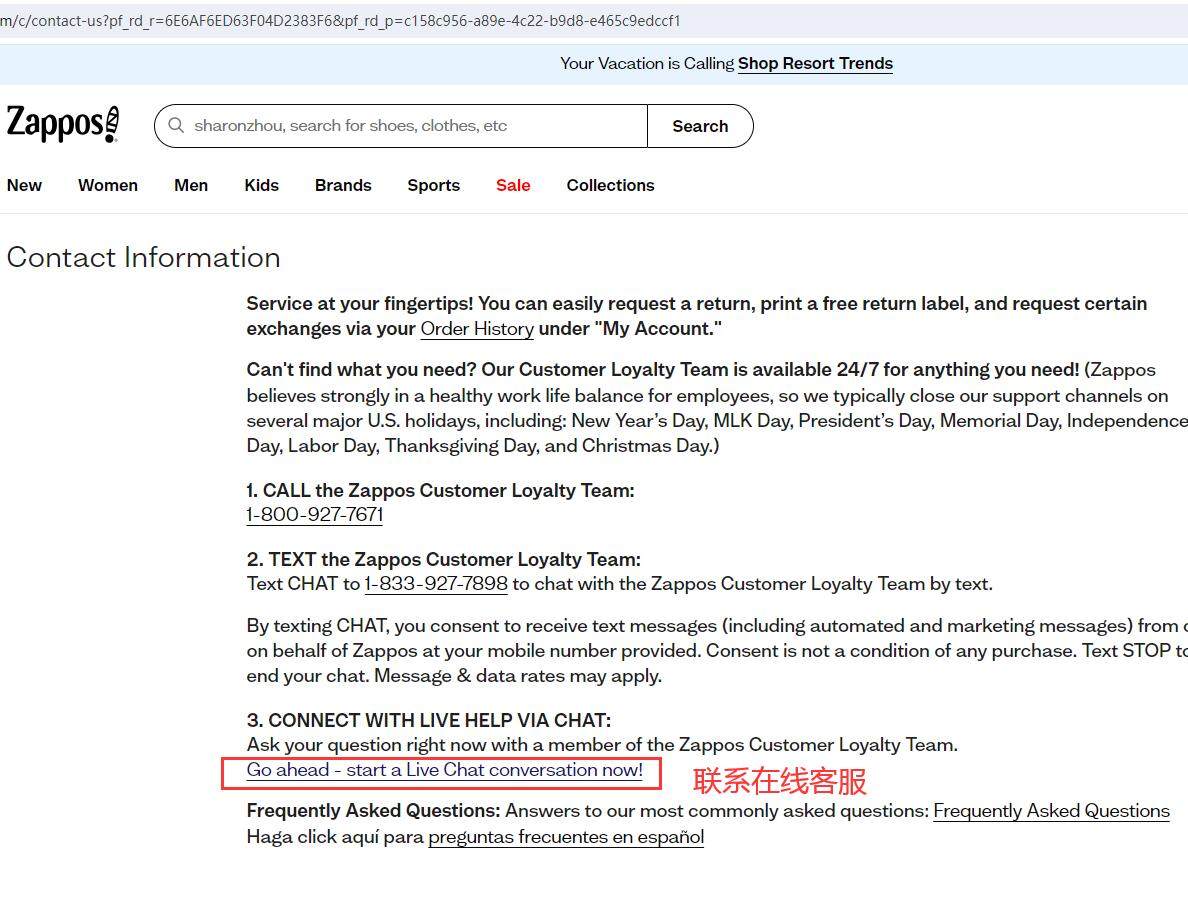Open the Brands menu

click(343, 186)
